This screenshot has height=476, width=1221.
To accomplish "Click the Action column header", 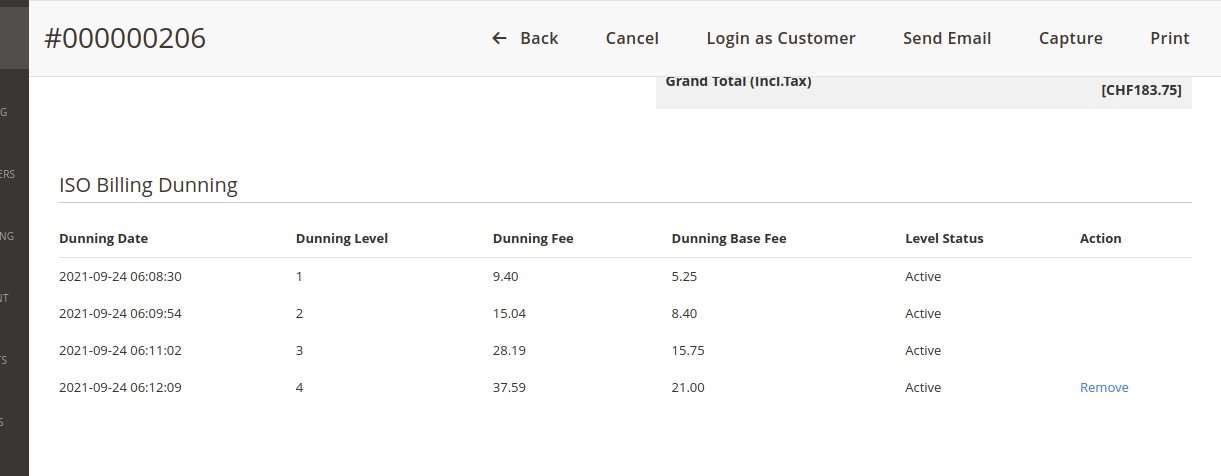I will 1100,239.
